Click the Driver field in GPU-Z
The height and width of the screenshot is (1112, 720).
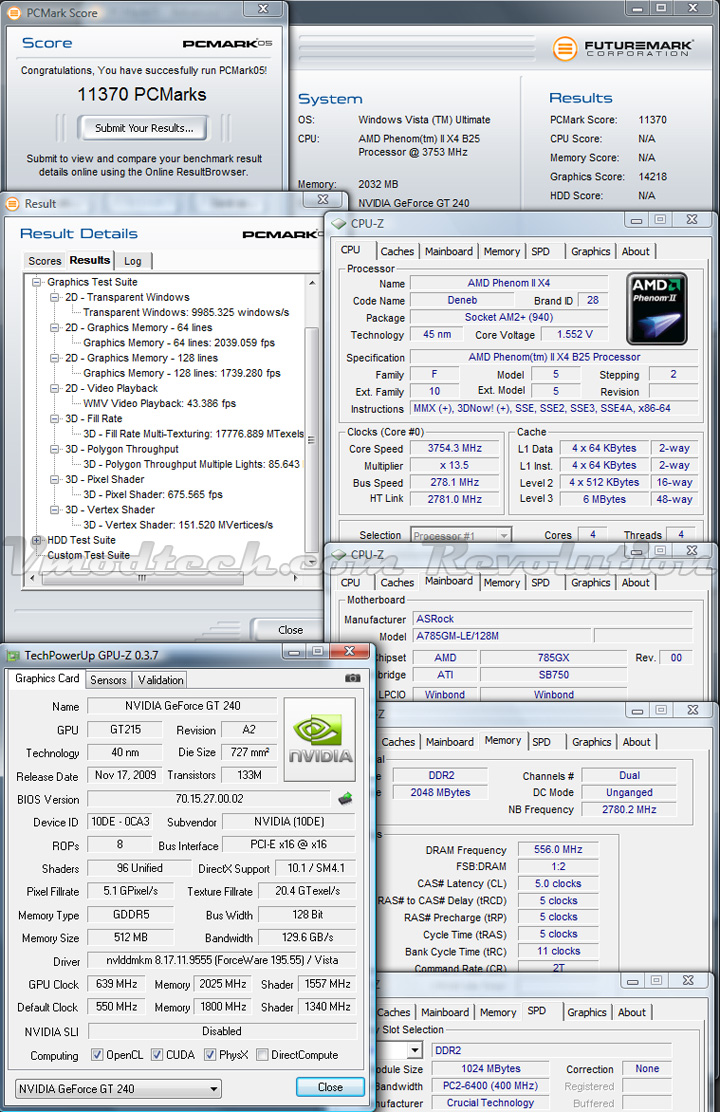(222, 960)
